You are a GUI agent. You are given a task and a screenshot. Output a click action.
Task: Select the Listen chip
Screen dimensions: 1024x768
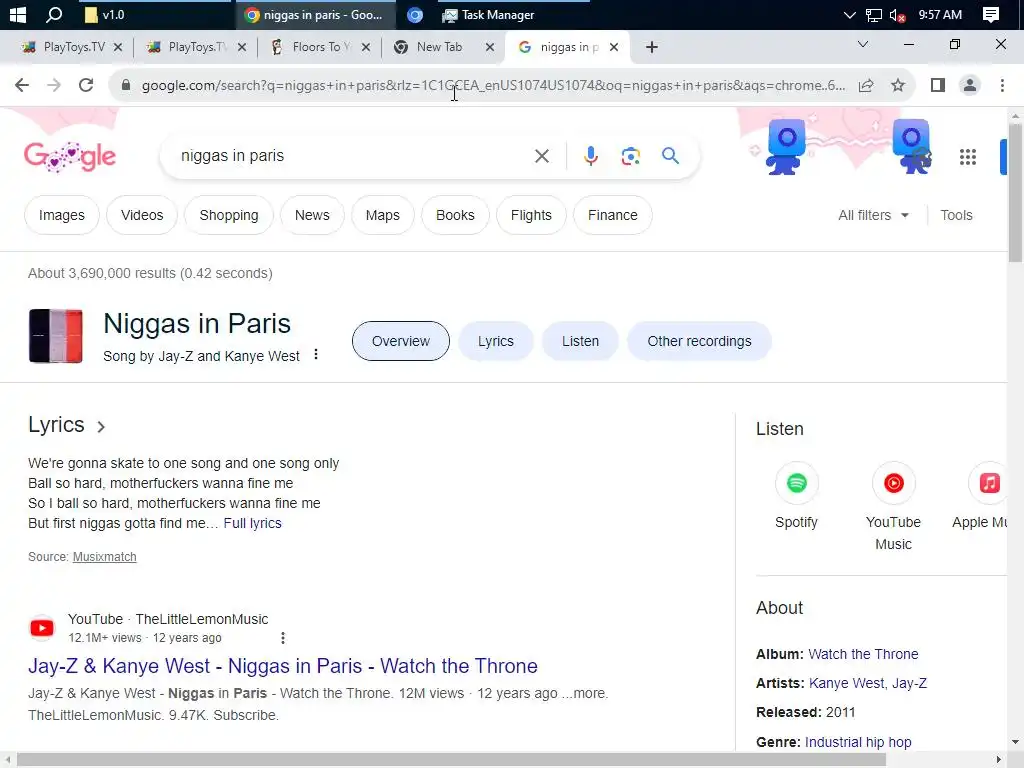click(580, 341)
